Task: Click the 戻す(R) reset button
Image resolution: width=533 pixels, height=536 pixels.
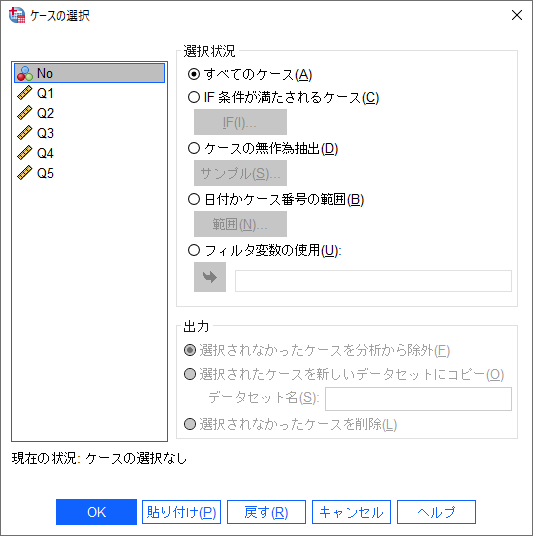Action: pos(266,512)
